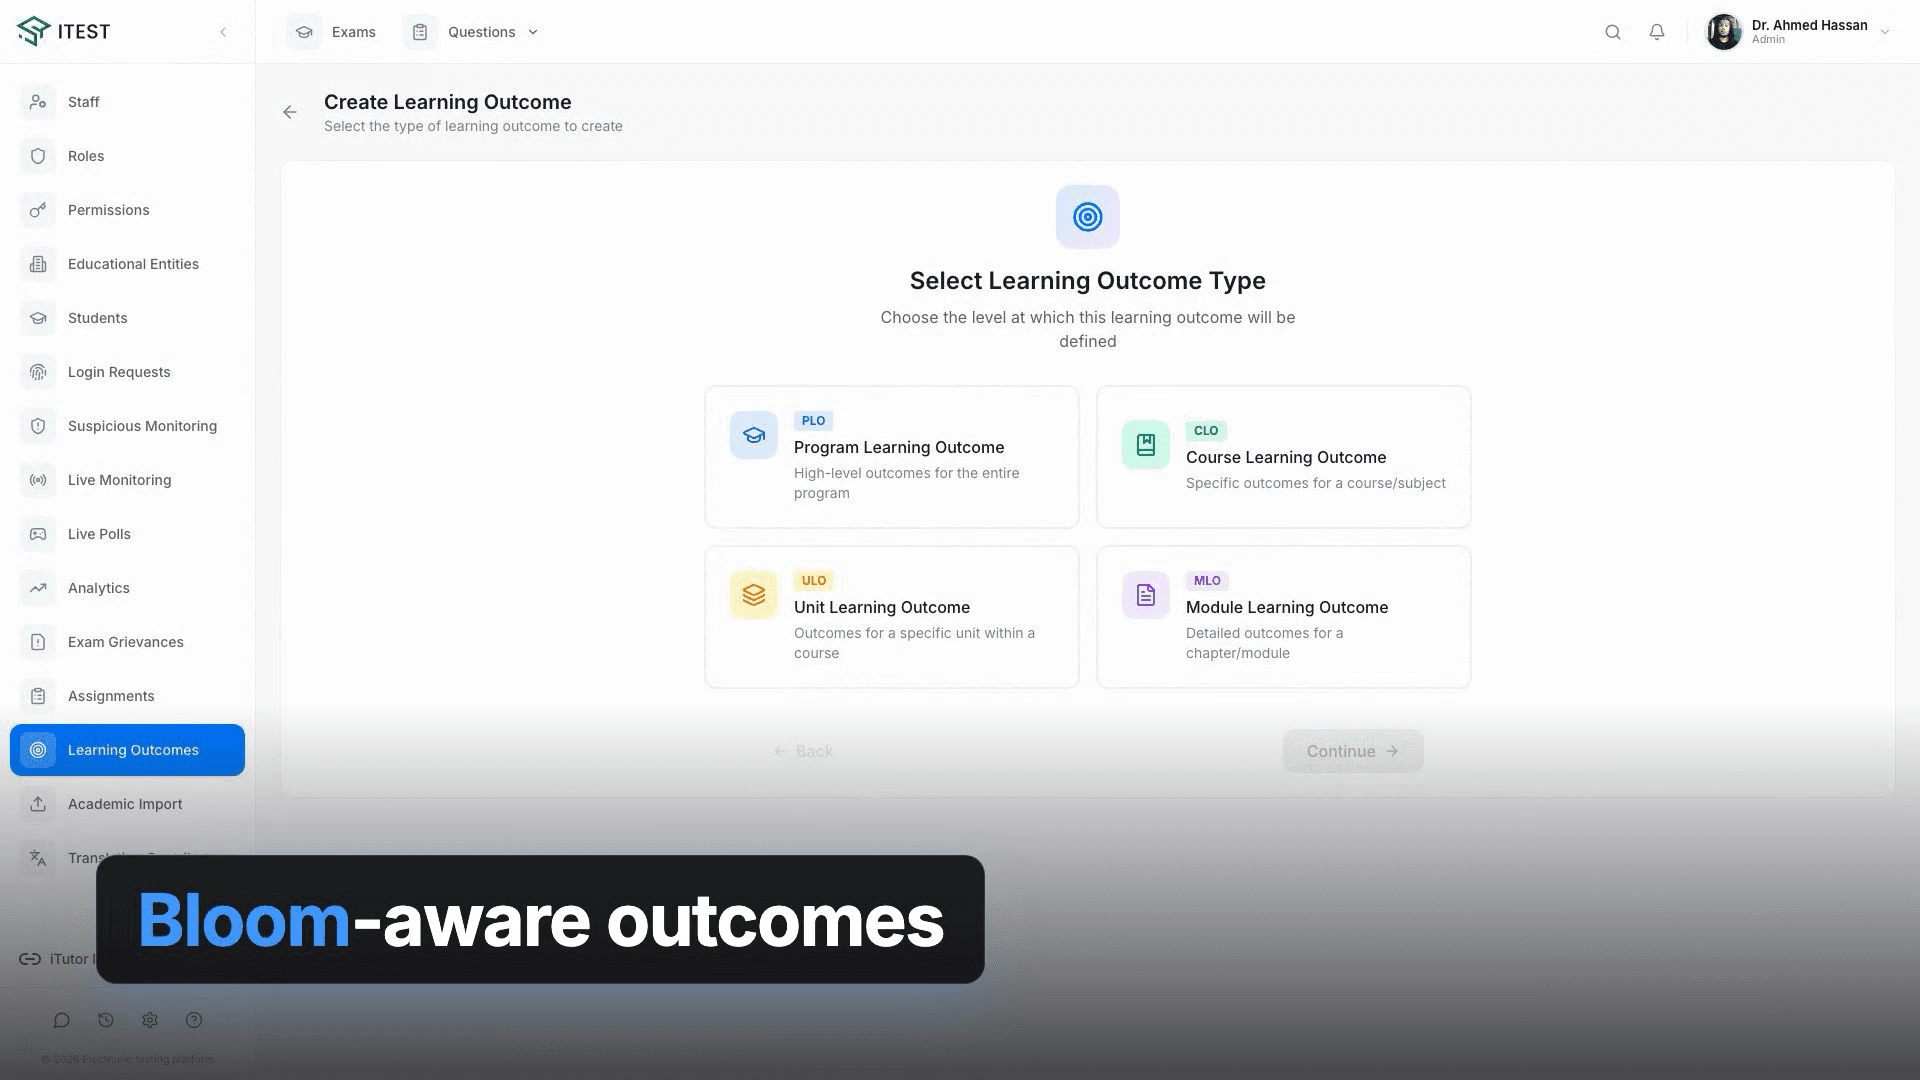This screenshot has width=1920, height=1080.
Task: Click the Analytics trend icon
Action: tap(38, 588)
